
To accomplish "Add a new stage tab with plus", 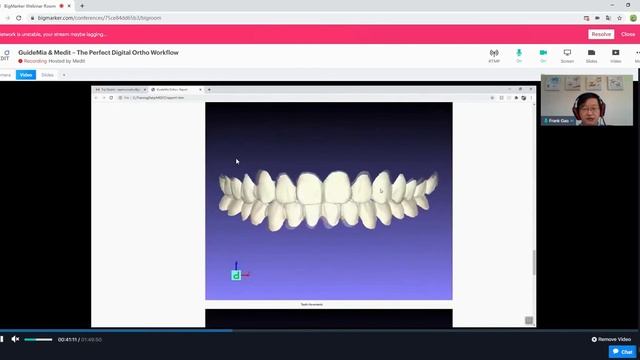I will coord(64,75).
